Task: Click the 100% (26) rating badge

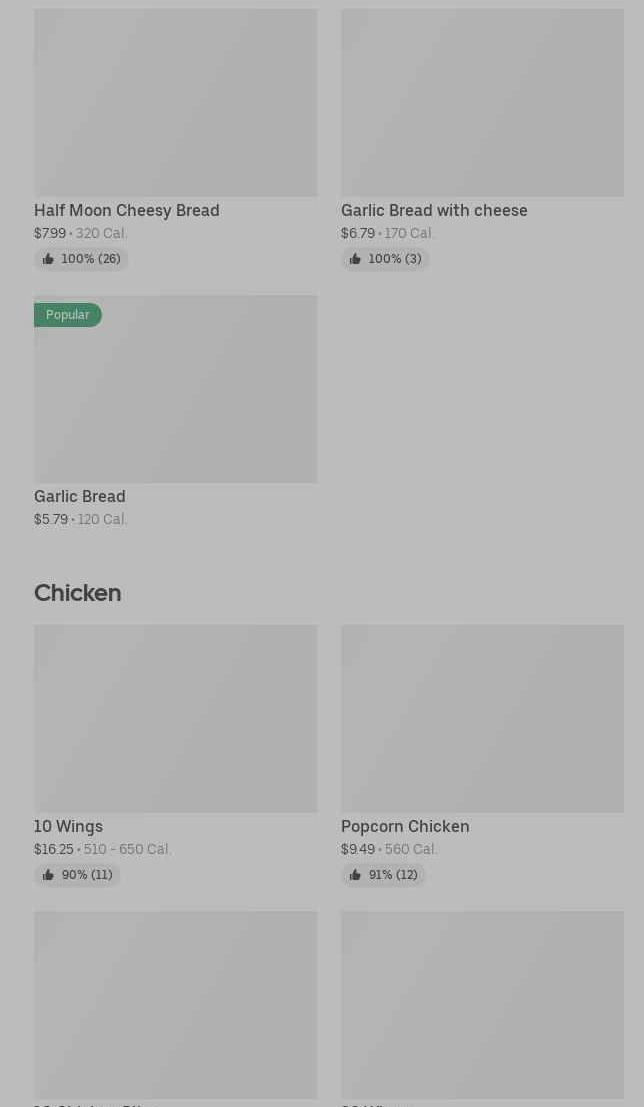Action: tap(82, 259)
